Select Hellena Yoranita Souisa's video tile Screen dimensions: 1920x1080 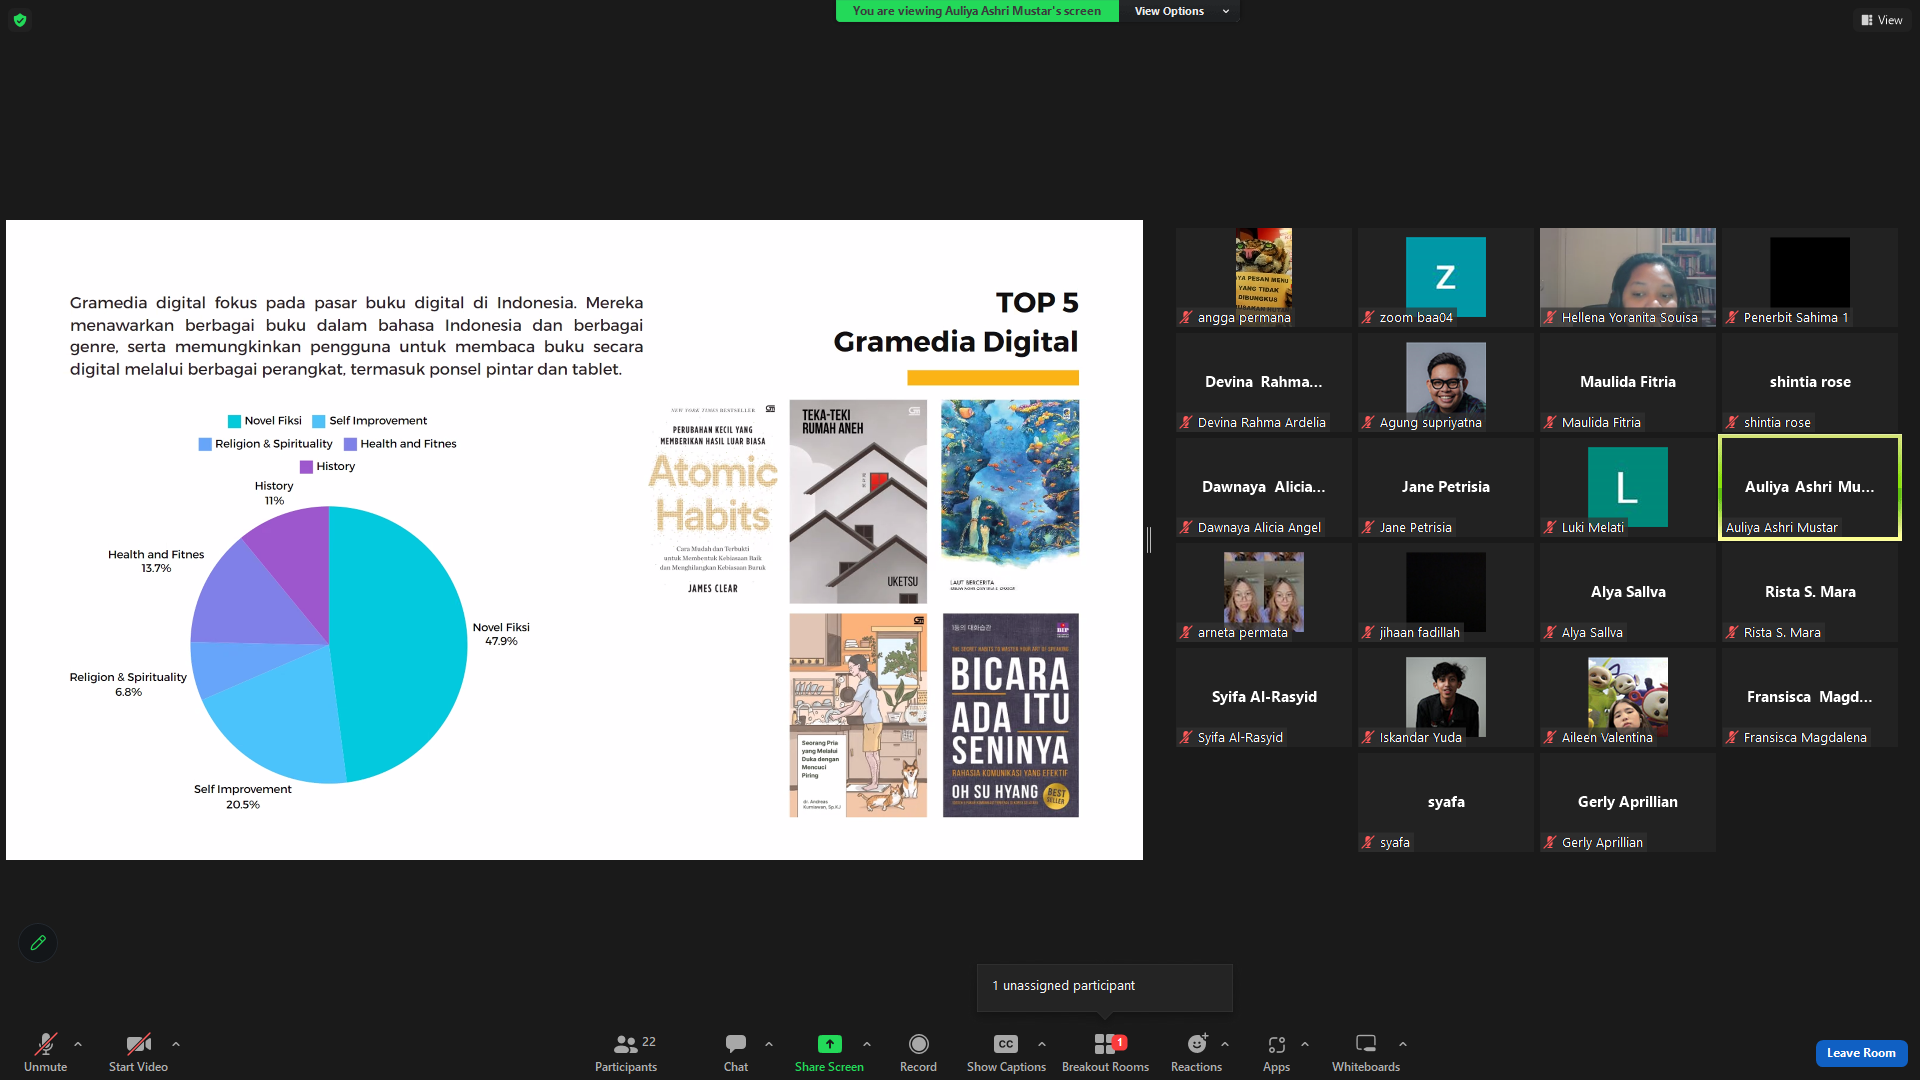(1628, 277)
